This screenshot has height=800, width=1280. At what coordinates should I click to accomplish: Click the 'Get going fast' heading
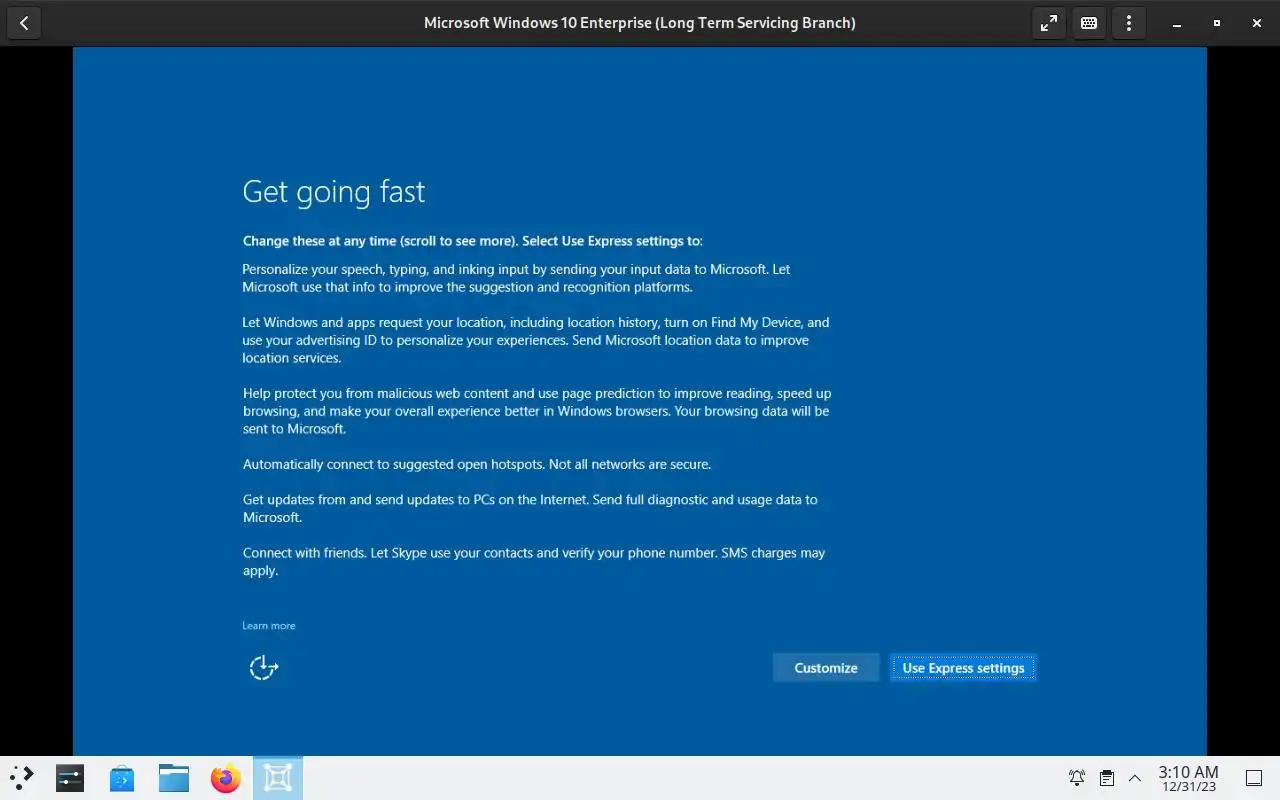[334, 192]
